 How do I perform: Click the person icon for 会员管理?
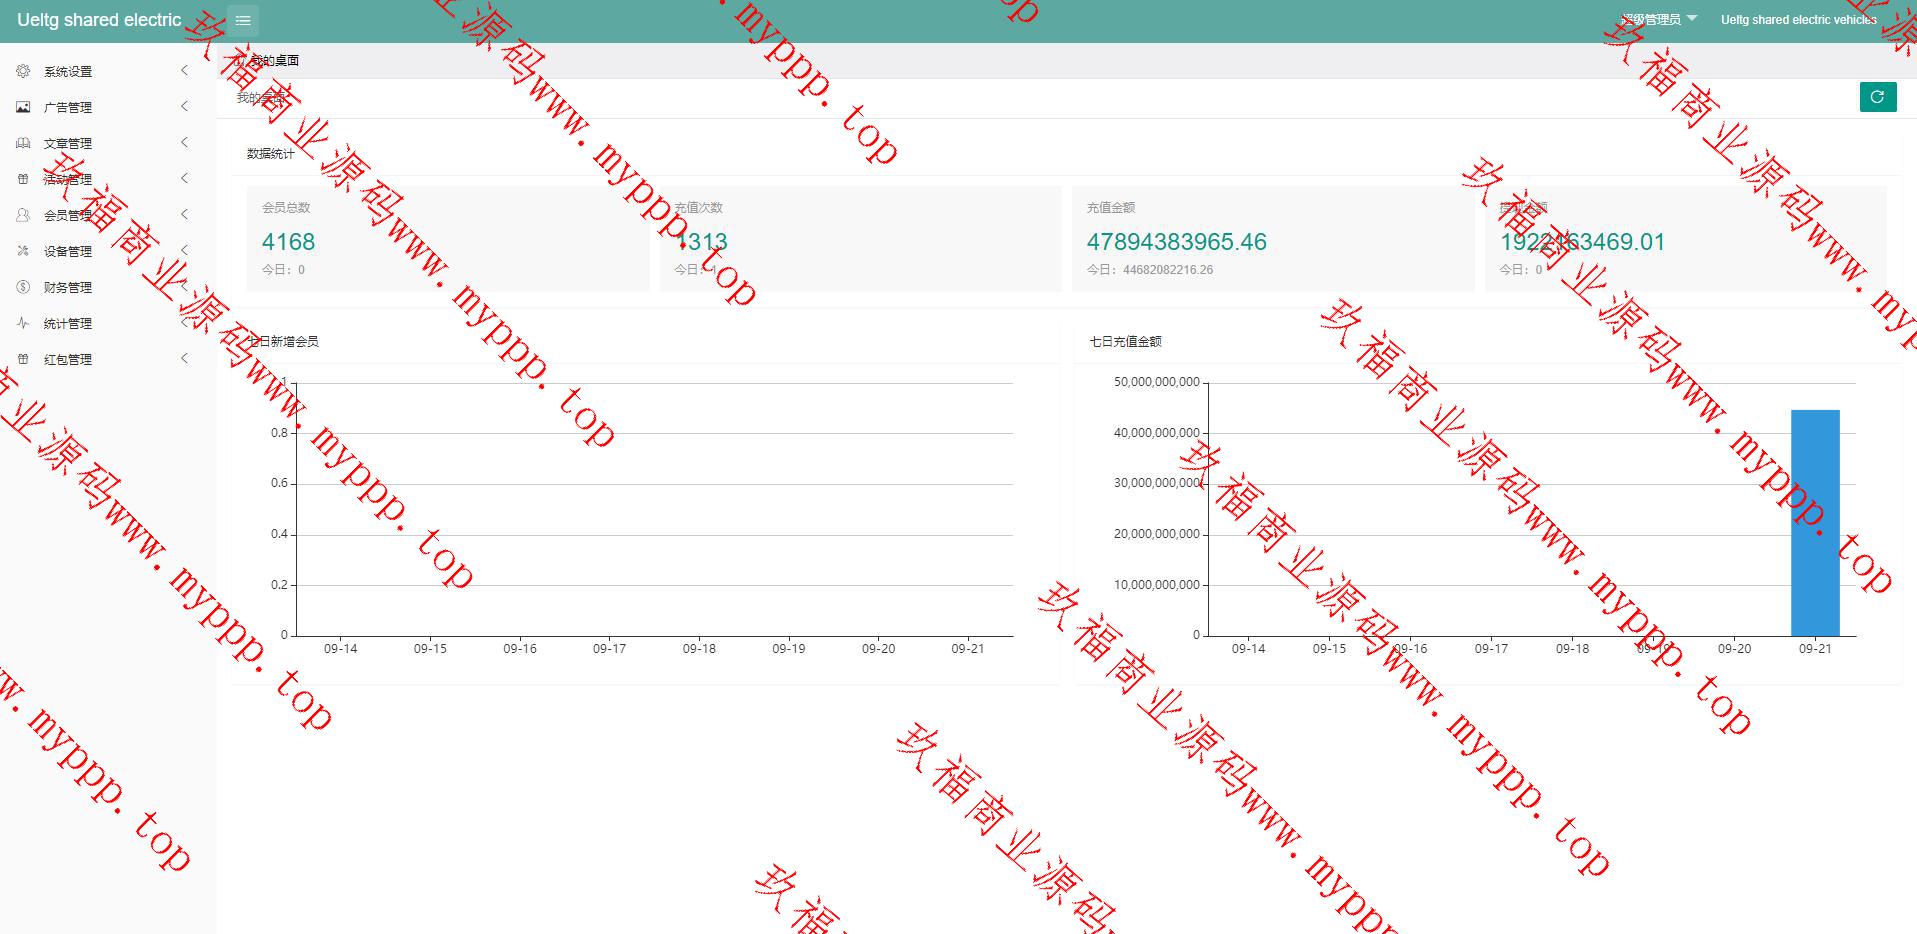[23, 215]
